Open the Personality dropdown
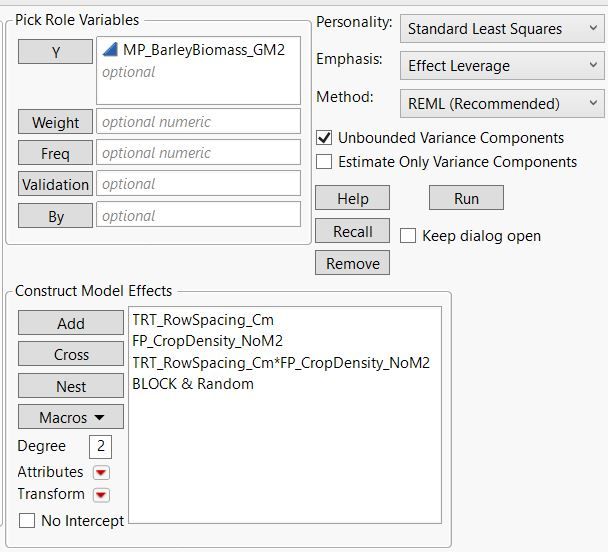608x552 pixels. [x=502, y=29]
